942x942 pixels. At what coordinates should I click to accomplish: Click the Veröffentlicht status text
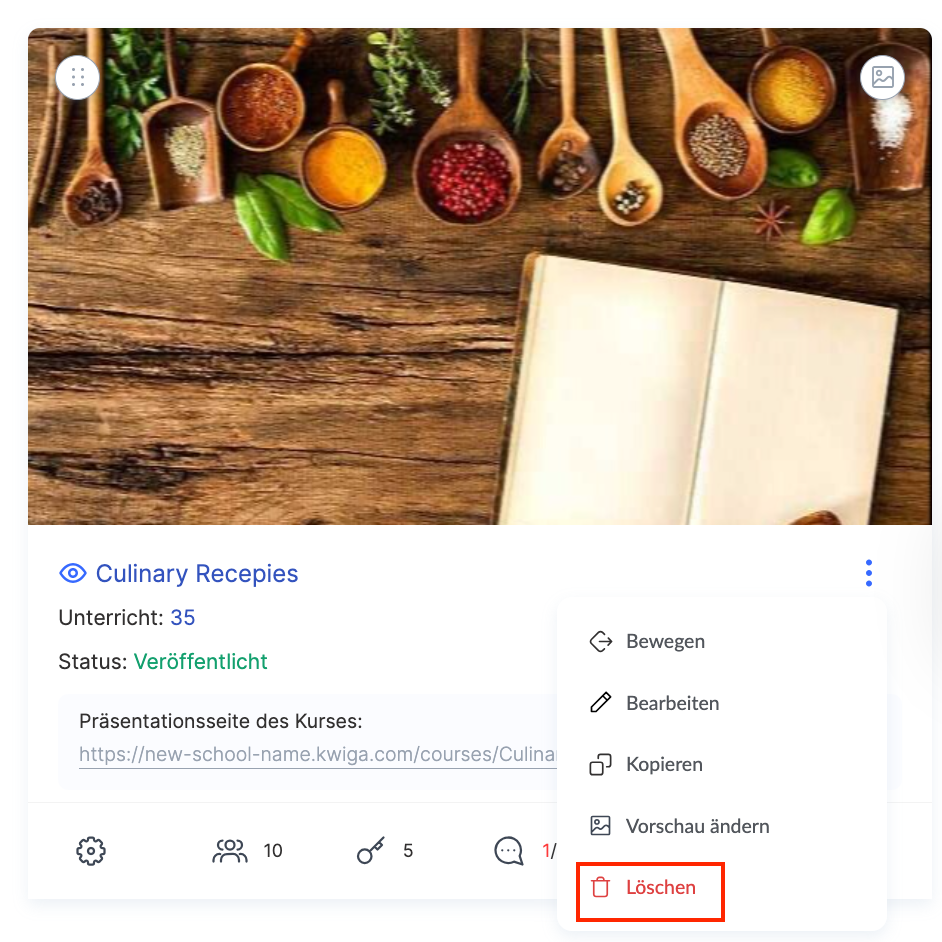click(201, 661)
